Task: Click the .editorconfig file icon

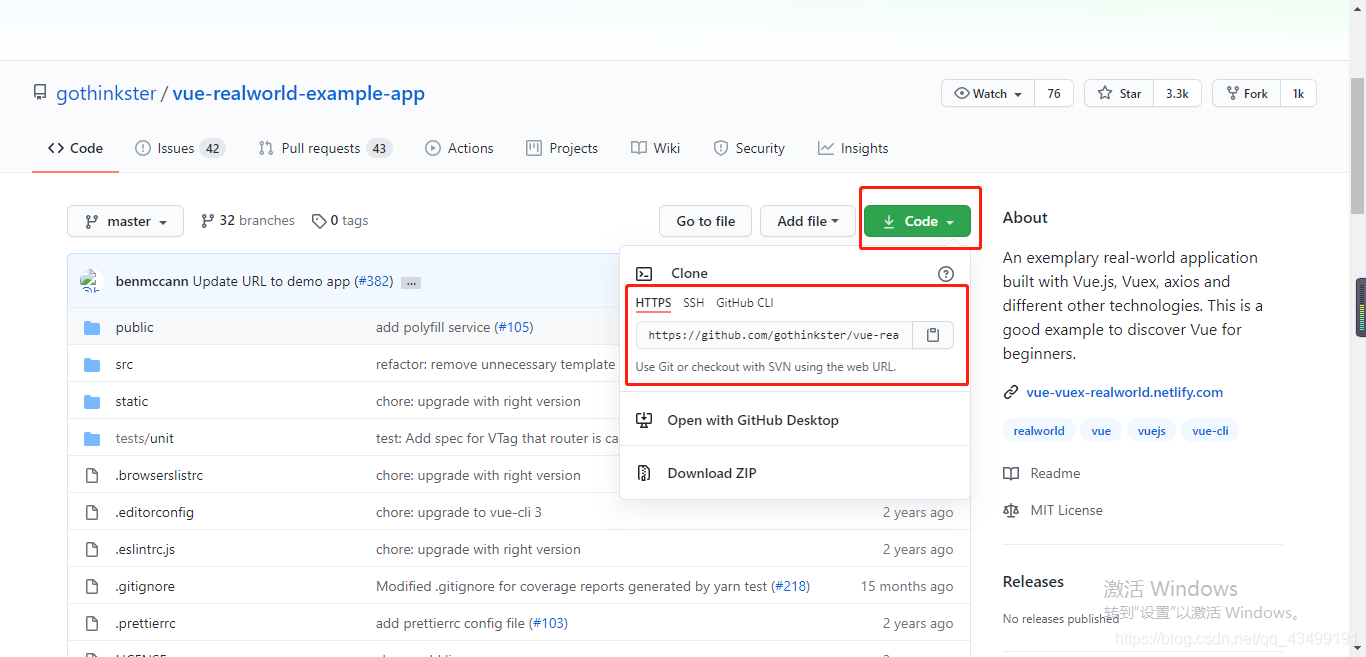Action: (92, 513)
